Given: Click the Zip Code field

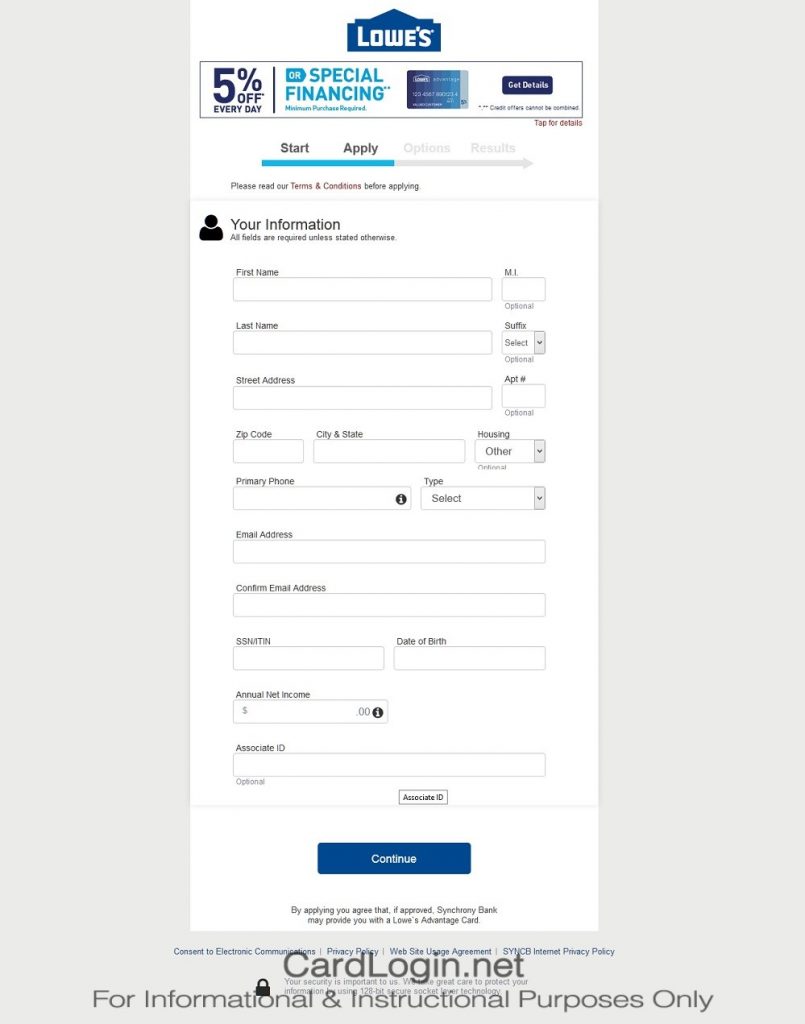Looking at the screenshot, I should [268, 451].
